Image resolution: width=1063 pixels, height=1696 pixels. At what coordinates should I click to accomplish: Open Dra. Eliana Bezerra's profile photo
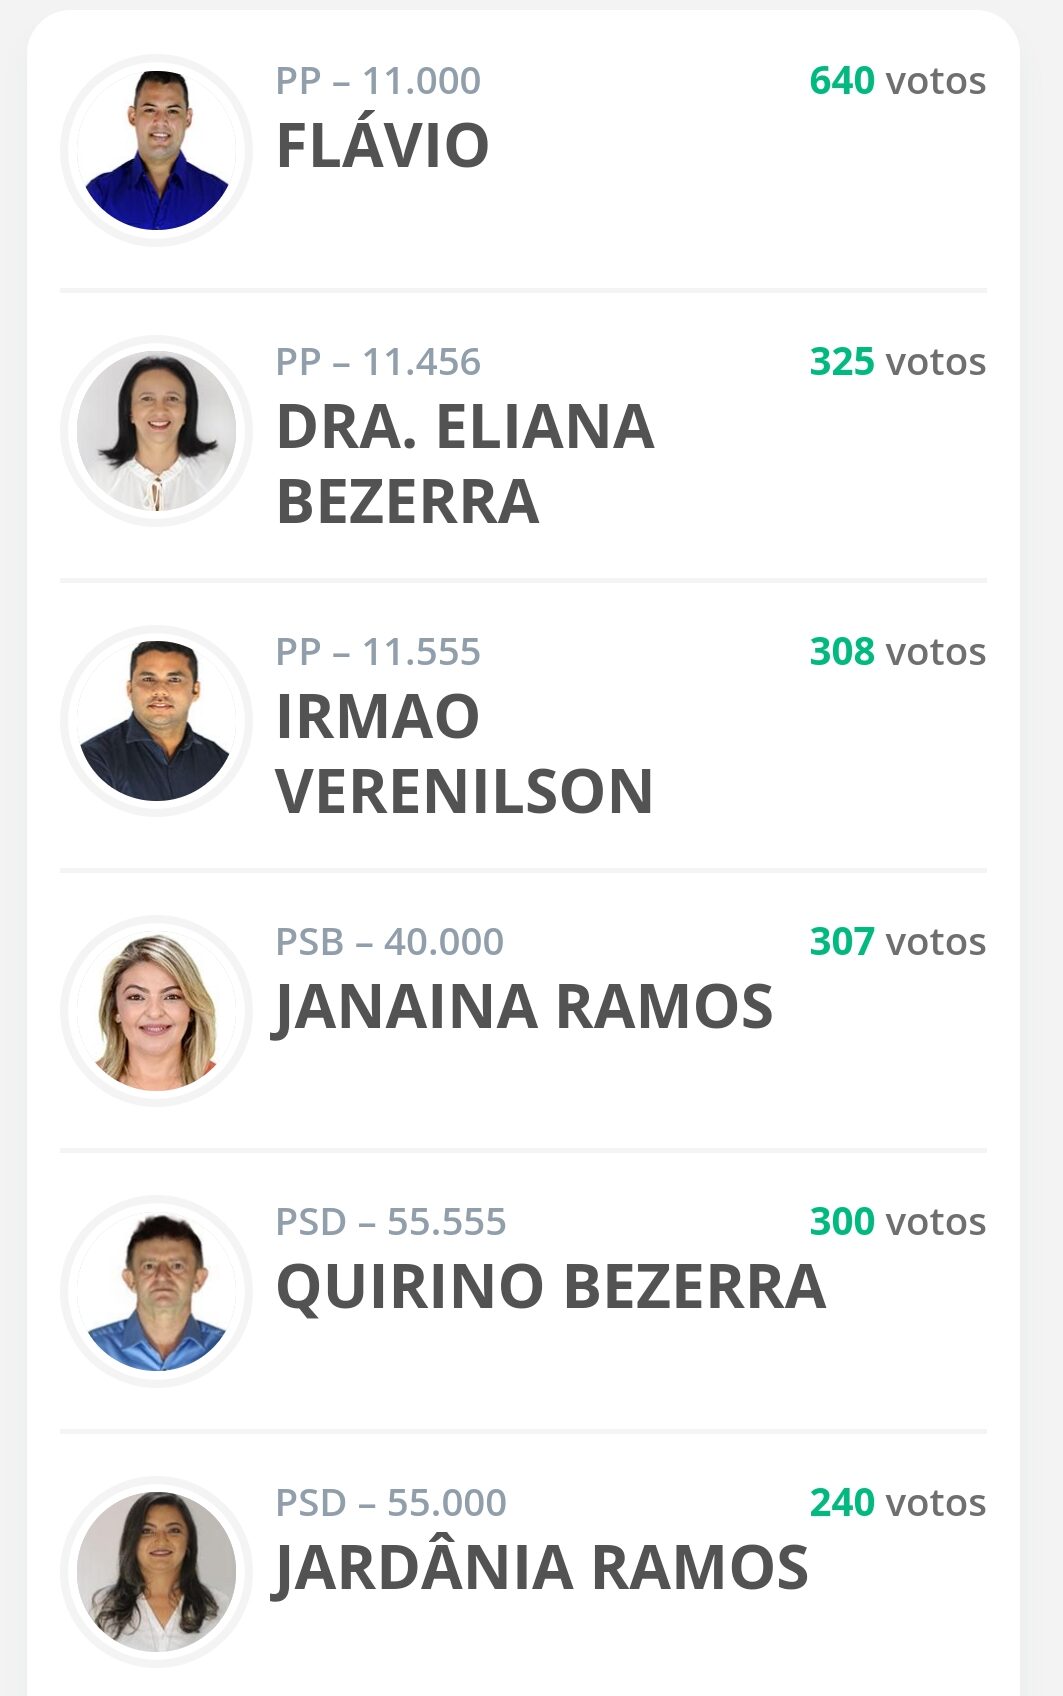pos(156,431)
